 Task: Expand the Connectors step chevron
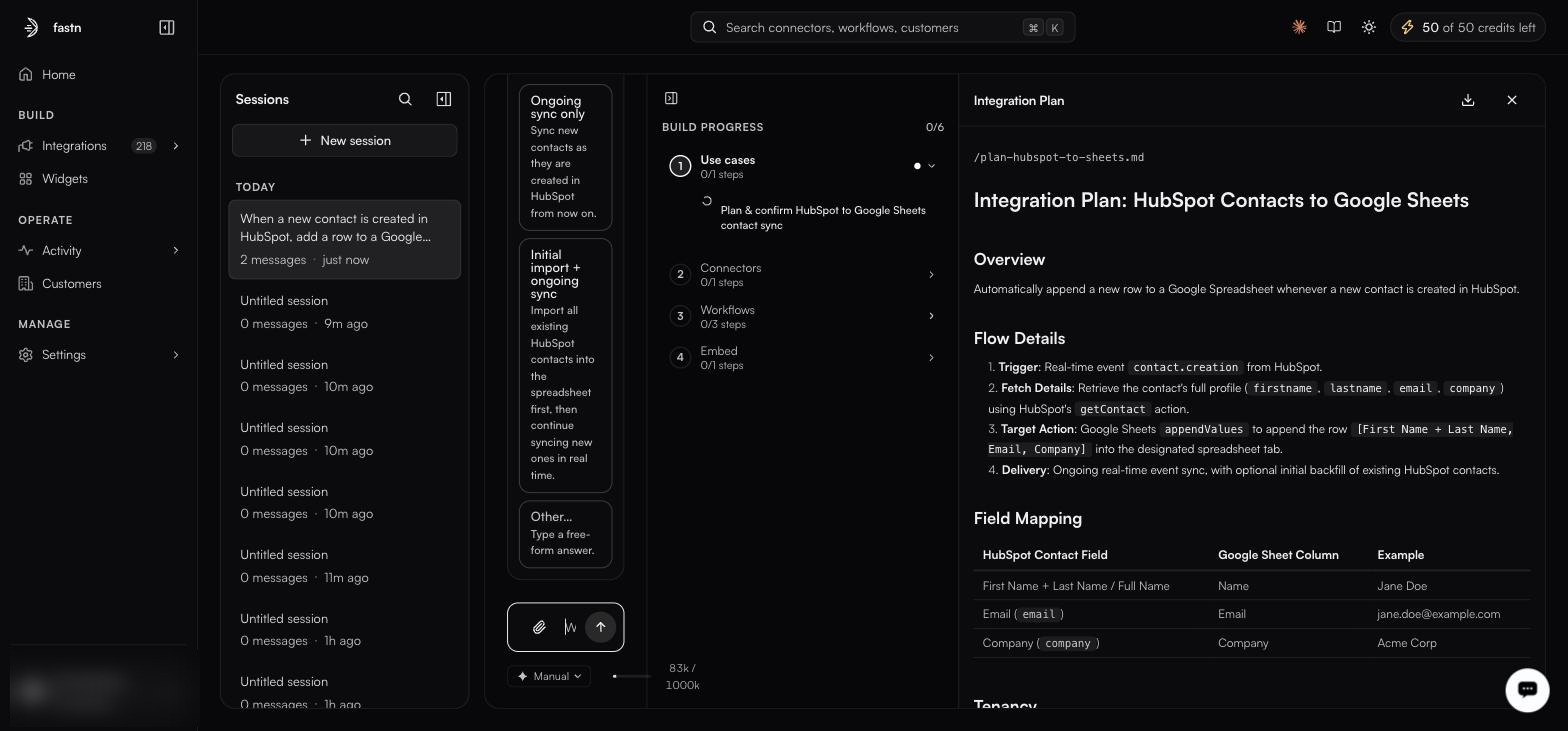click(x=931, y=275)
